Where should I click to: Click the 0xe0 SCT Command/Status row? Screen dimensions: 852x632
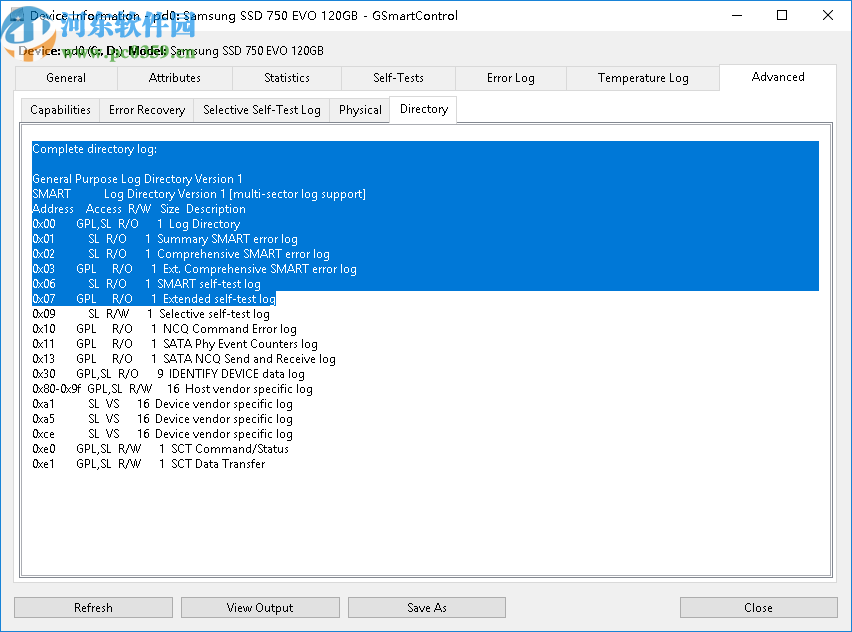(x=161, y=449)
